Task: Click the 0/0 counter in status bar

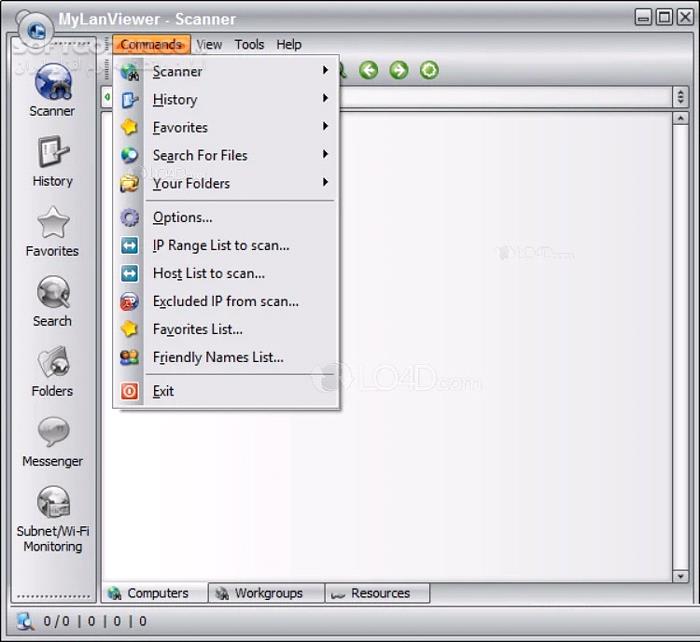Action: tap(57, 621)
